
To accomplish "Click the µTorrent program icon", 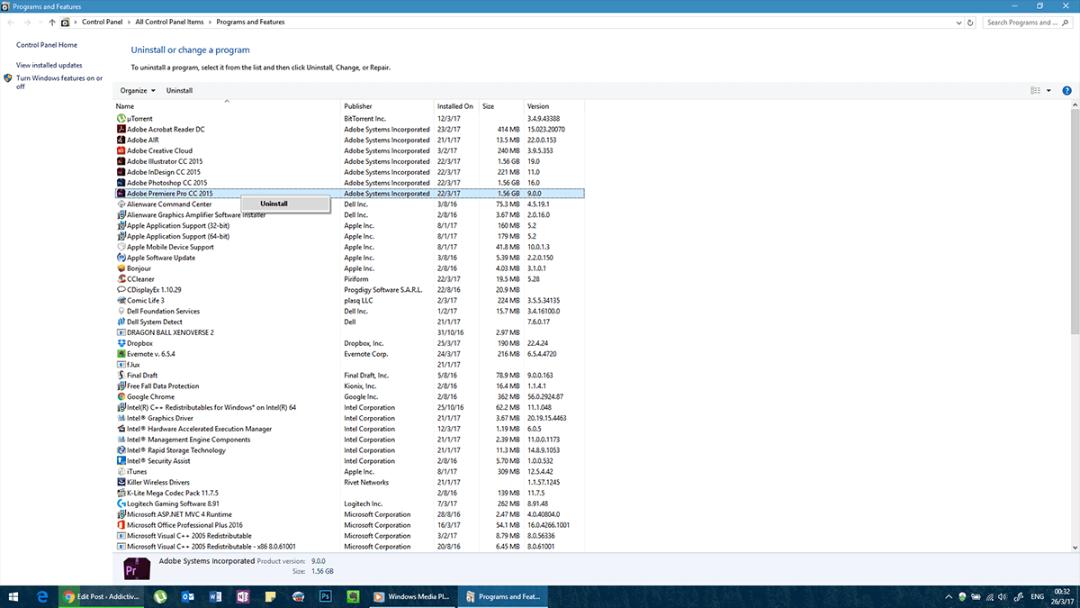I will [x=121, y=118].
